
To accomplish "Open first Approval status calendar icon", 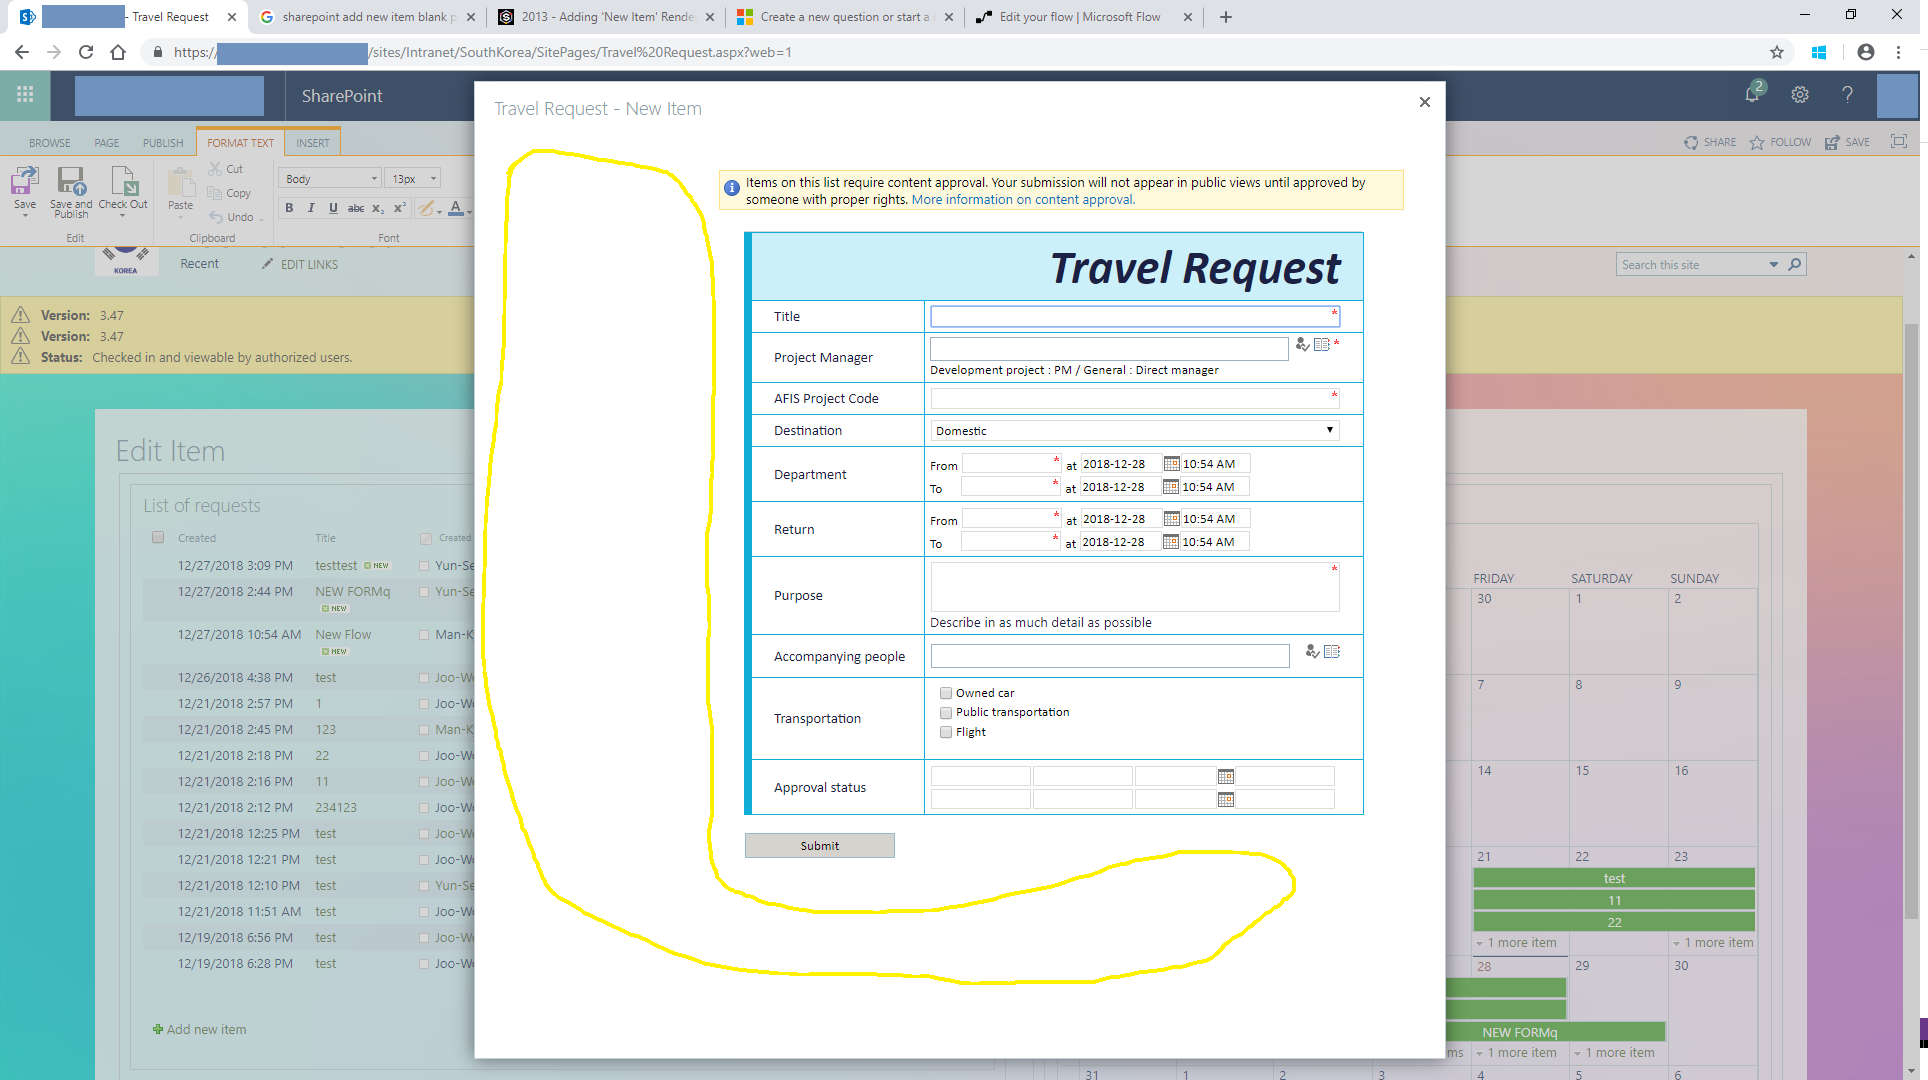I will (x=1226, y=777).
